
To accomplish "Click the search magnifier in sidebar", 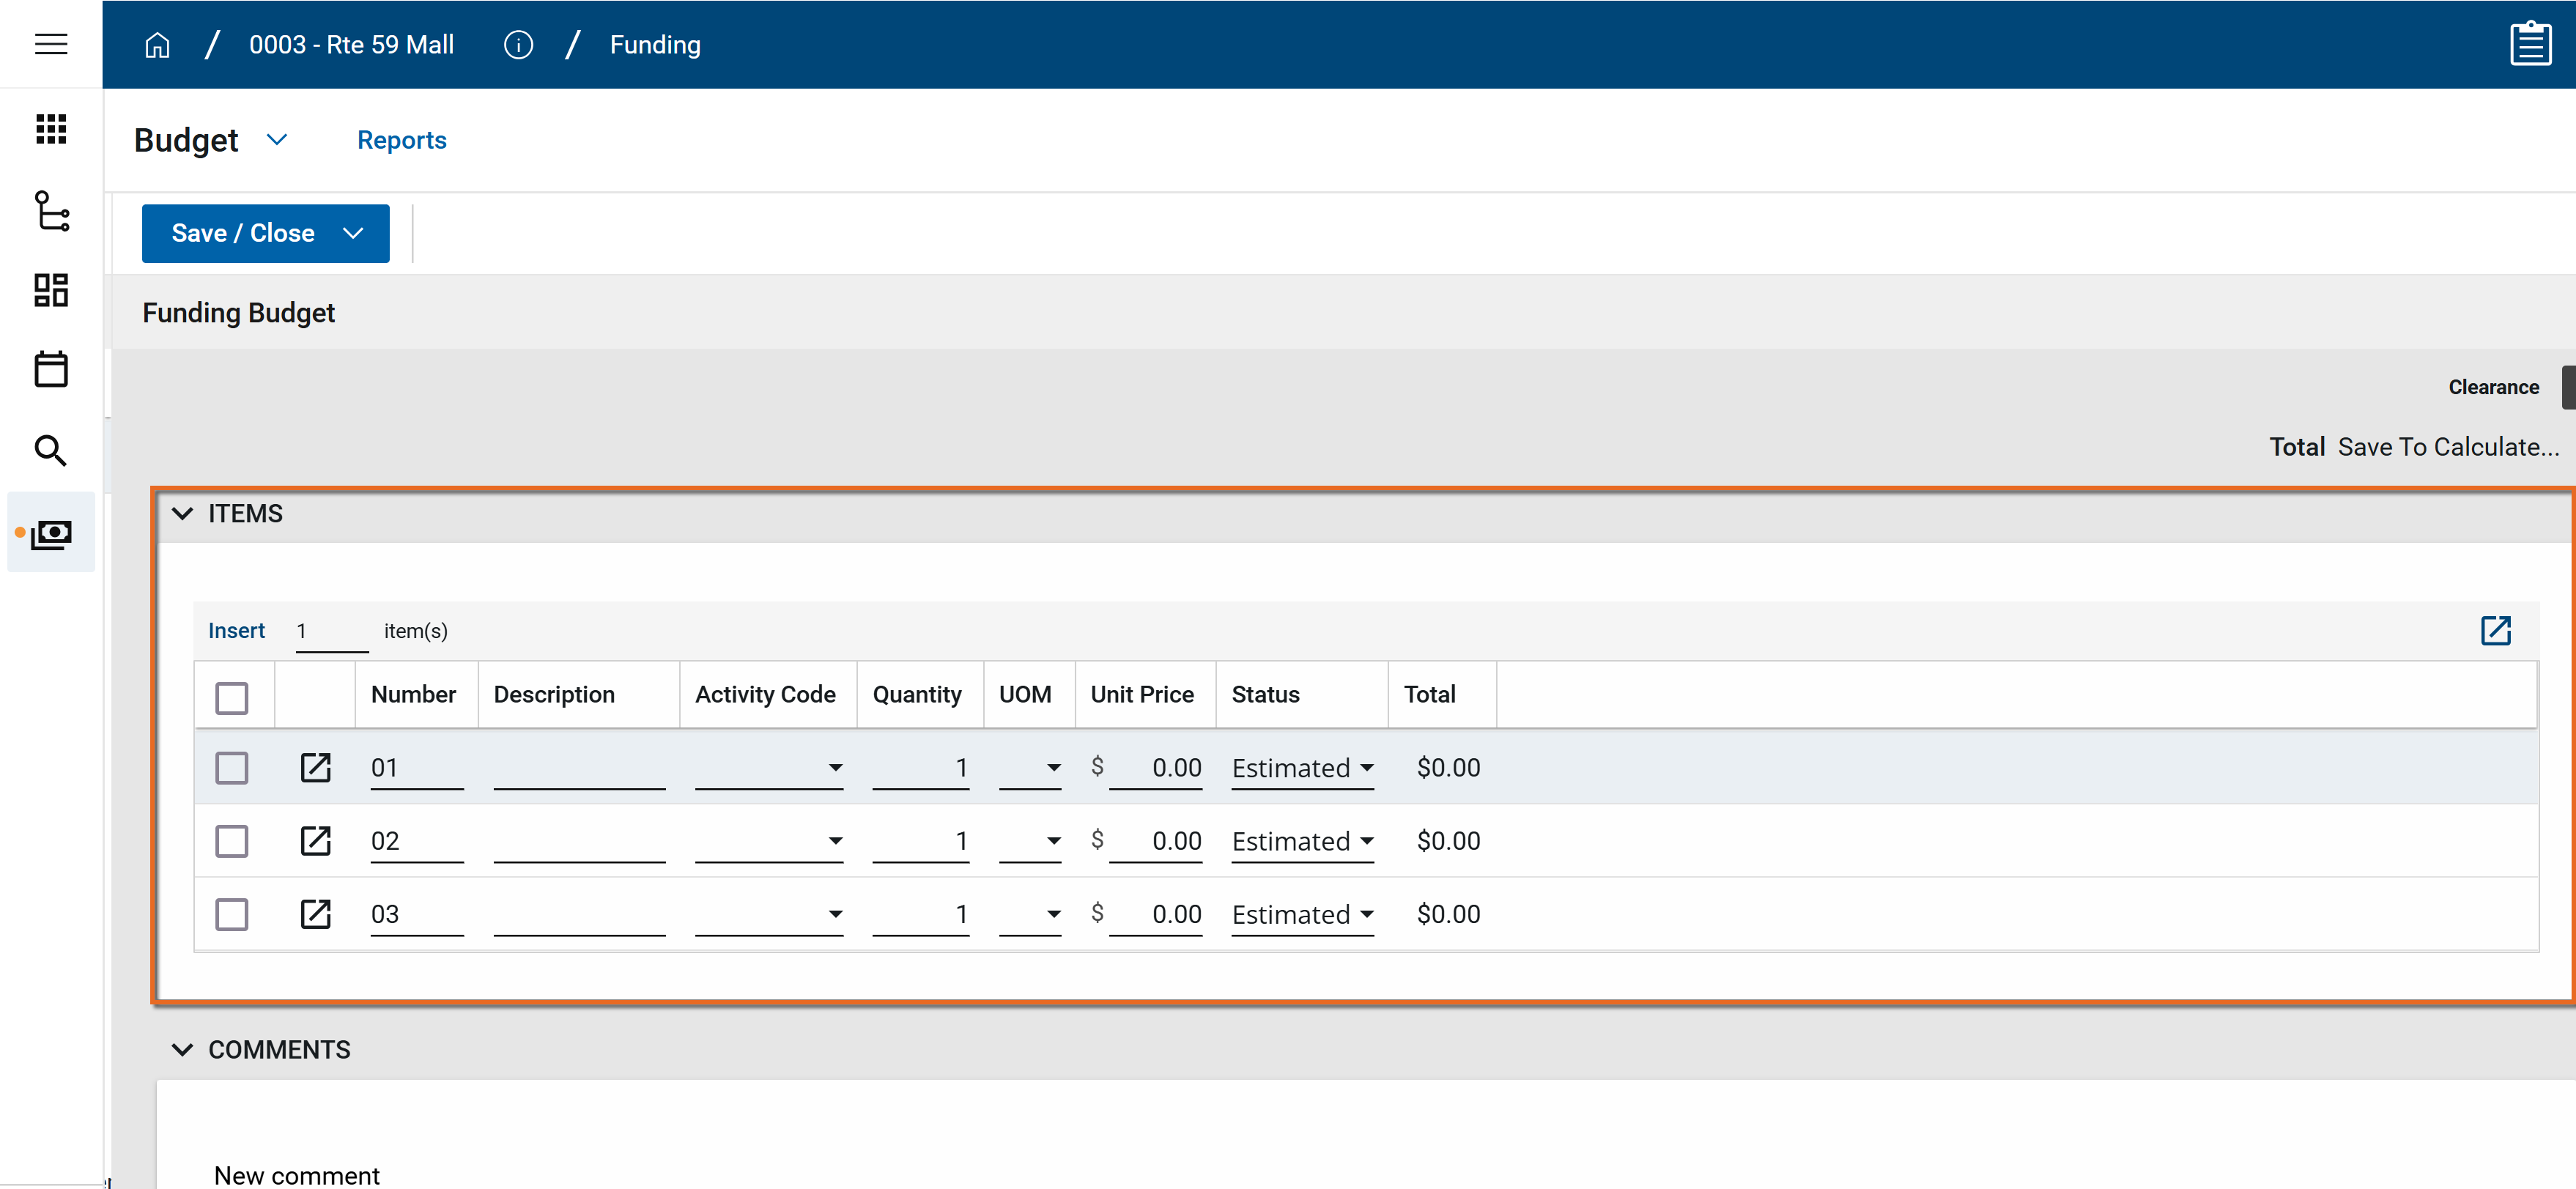I will click(x=51, y=451).
